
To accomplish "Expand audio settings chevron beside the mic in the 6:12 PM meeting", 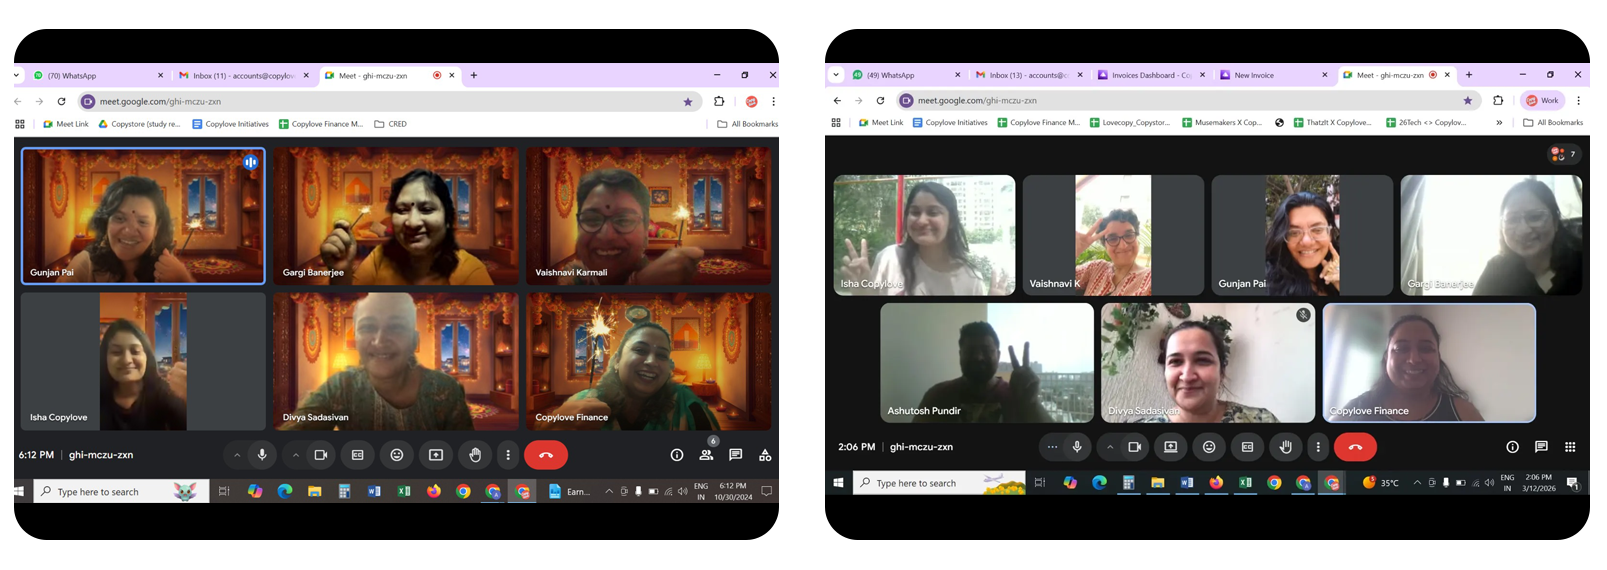I will pos(237,455).
